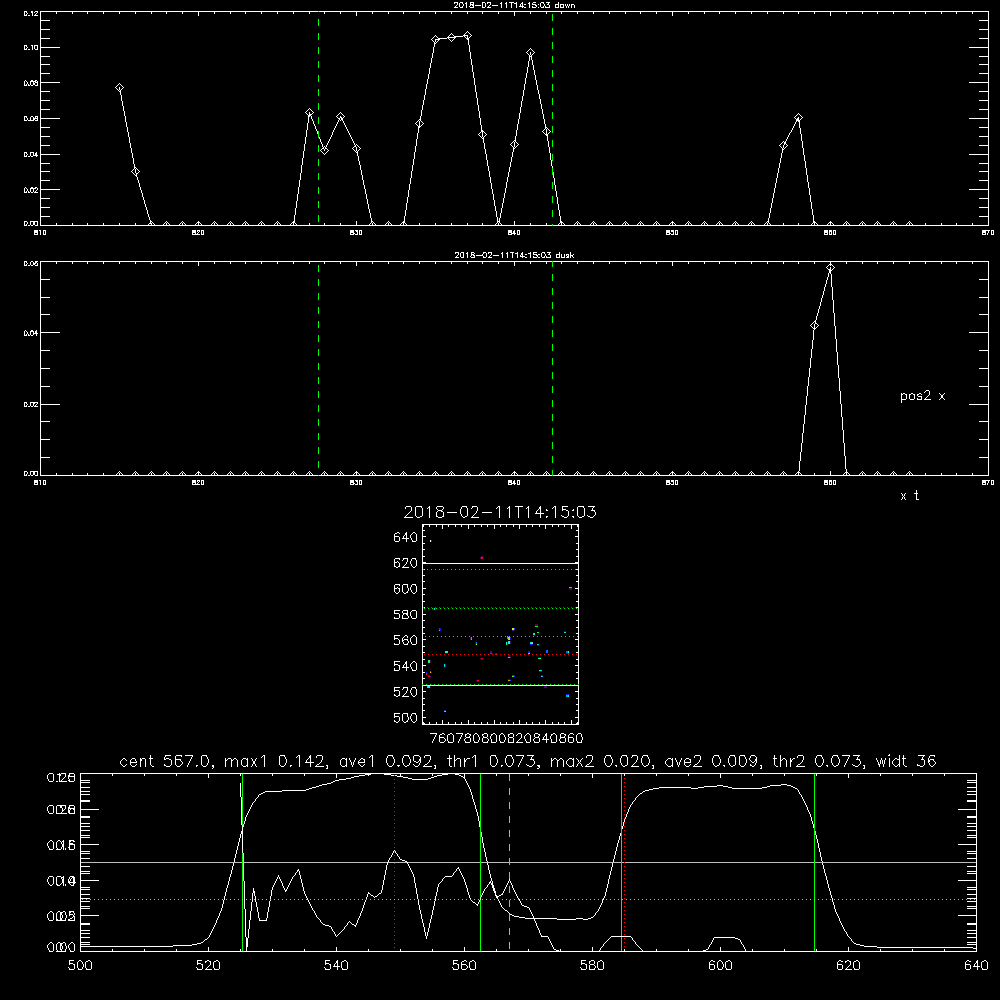Image resolution: width=1000 pixels, height=1000 pixels.
Task: Click the large '2018-02-11T14:15:03' scatter plot title
Action: pyautogui.click(x=500, y=512)
